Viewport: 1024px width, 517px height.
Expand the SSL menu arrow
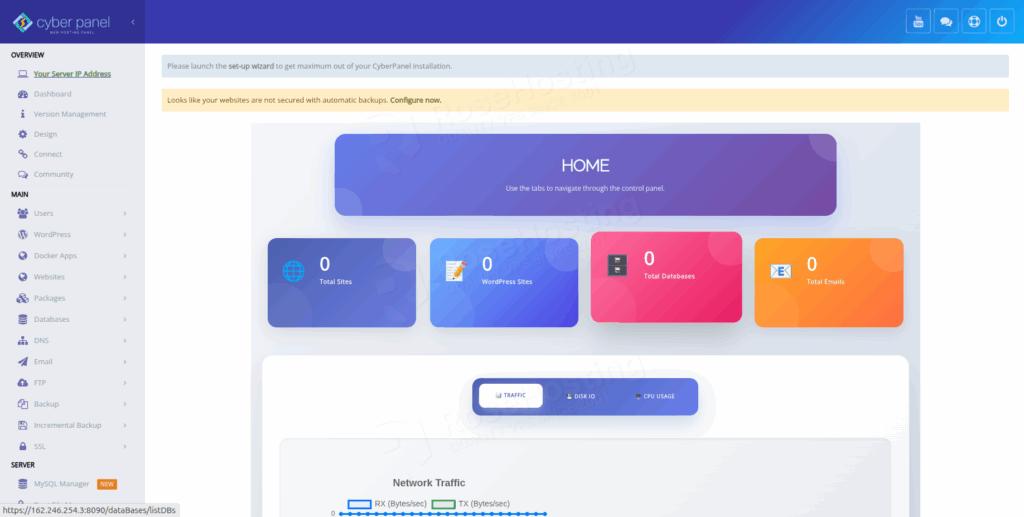pos(125,446)
